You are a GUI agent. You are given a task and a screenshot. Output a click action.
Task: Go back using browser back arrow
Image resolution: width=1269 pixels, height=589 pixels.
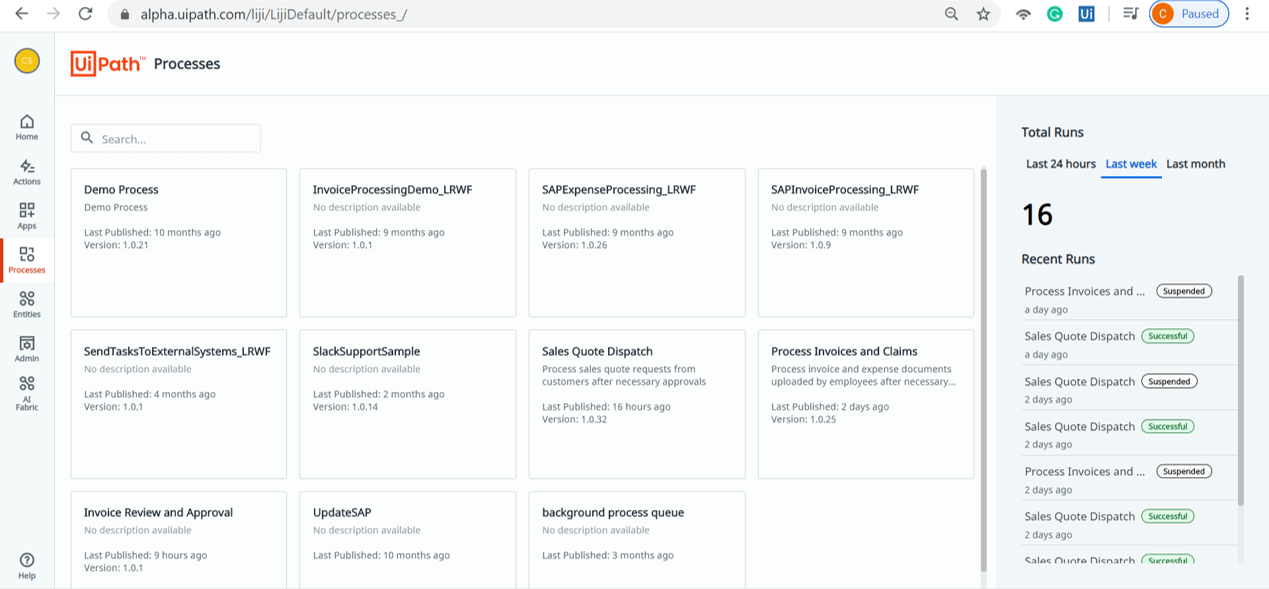[21, 14]
